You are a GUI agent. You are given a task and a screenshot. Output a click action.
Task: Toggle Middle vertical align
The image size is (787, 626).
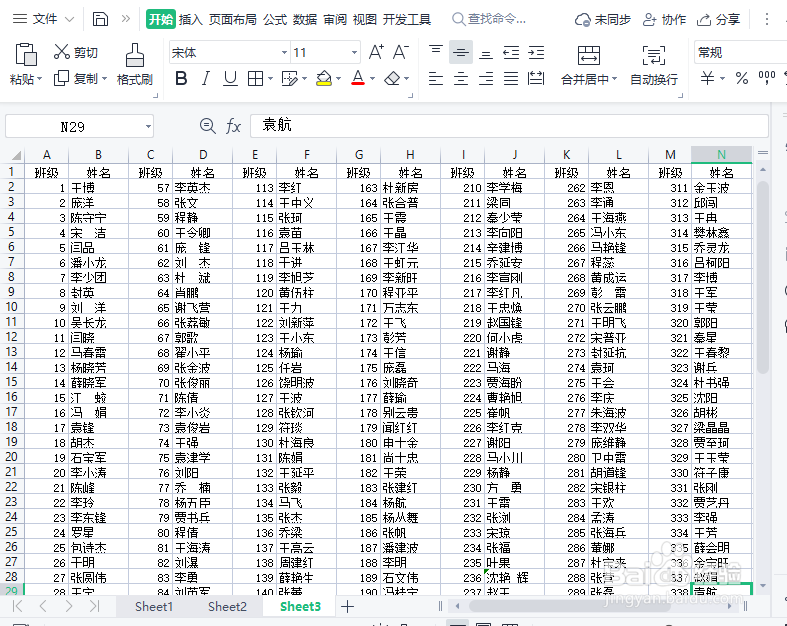461,52
